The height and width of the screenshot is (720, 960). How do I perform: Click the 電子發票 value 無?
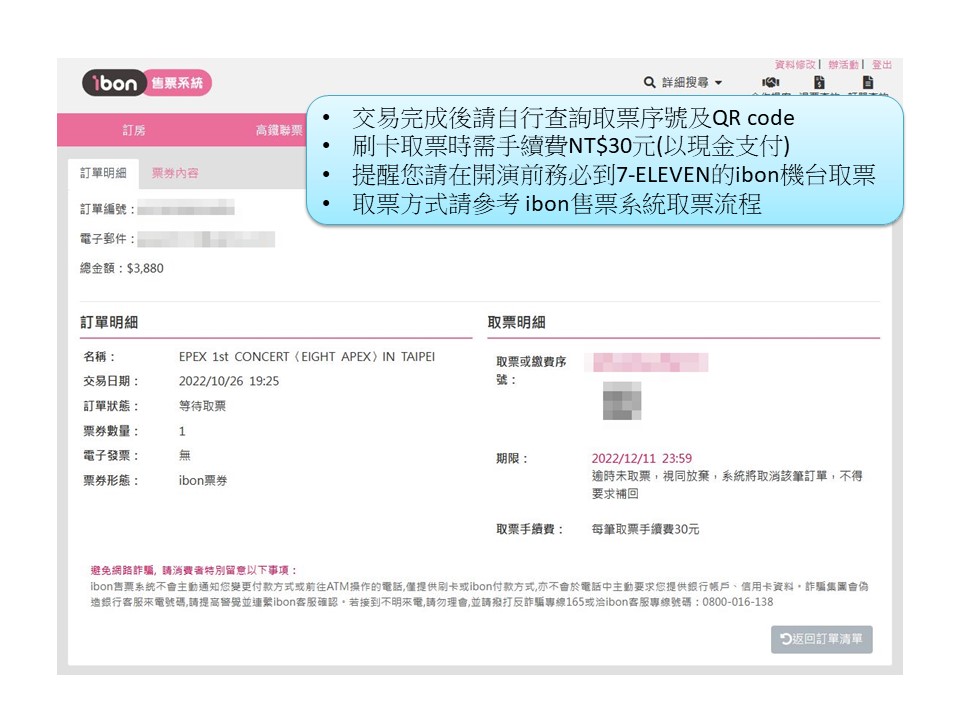(184, 455)
